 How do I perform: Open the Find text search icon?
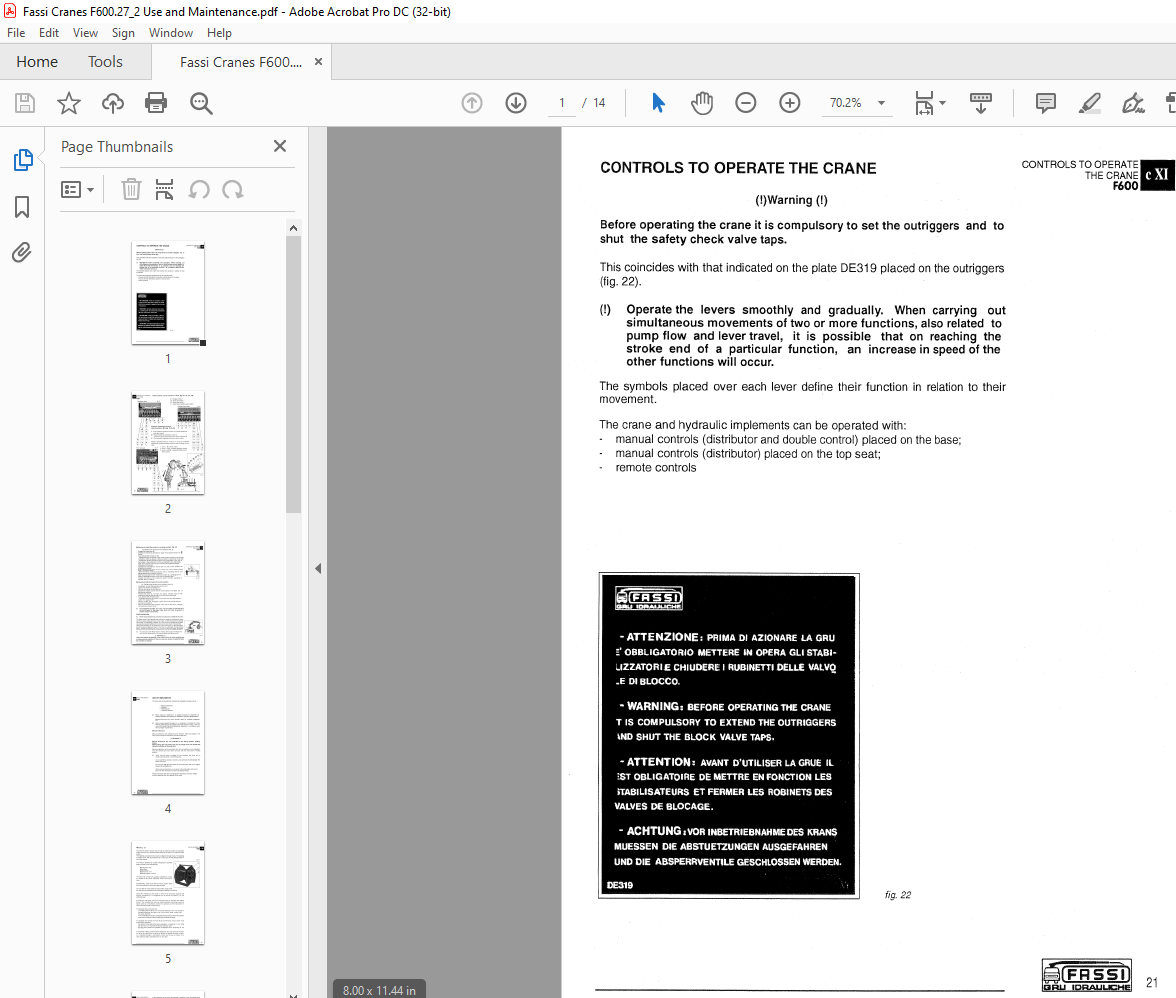pyautogui.click(x=201, y=103)
